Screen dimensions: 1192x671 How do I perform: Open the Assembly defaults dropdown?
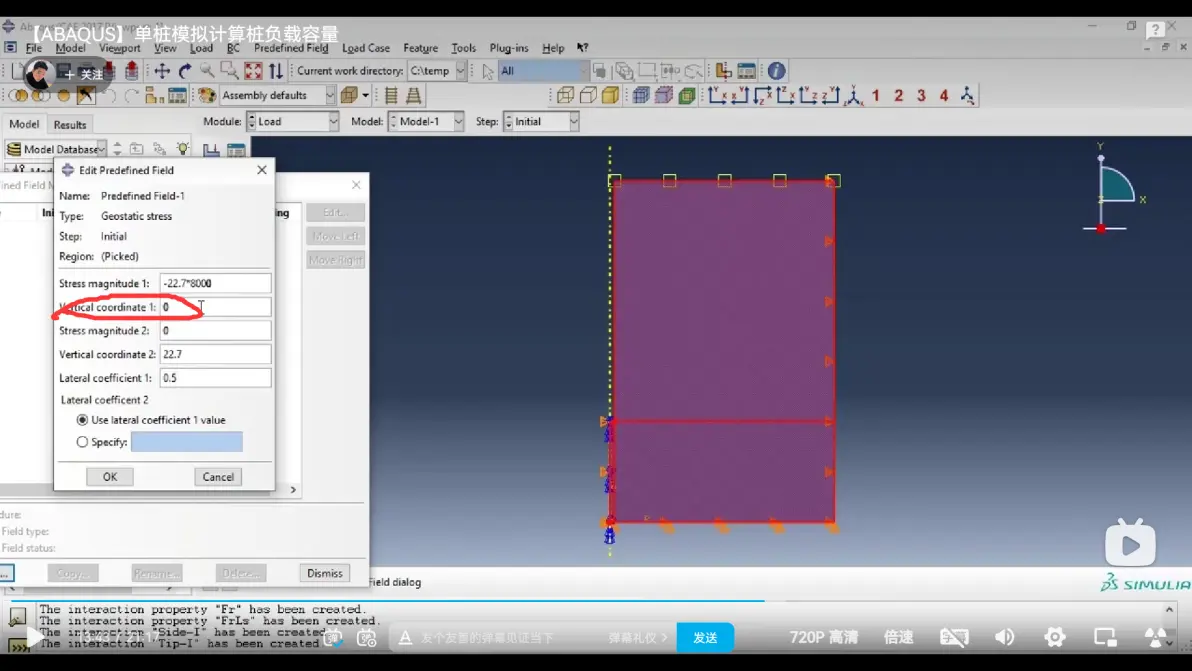pos(277,95)
